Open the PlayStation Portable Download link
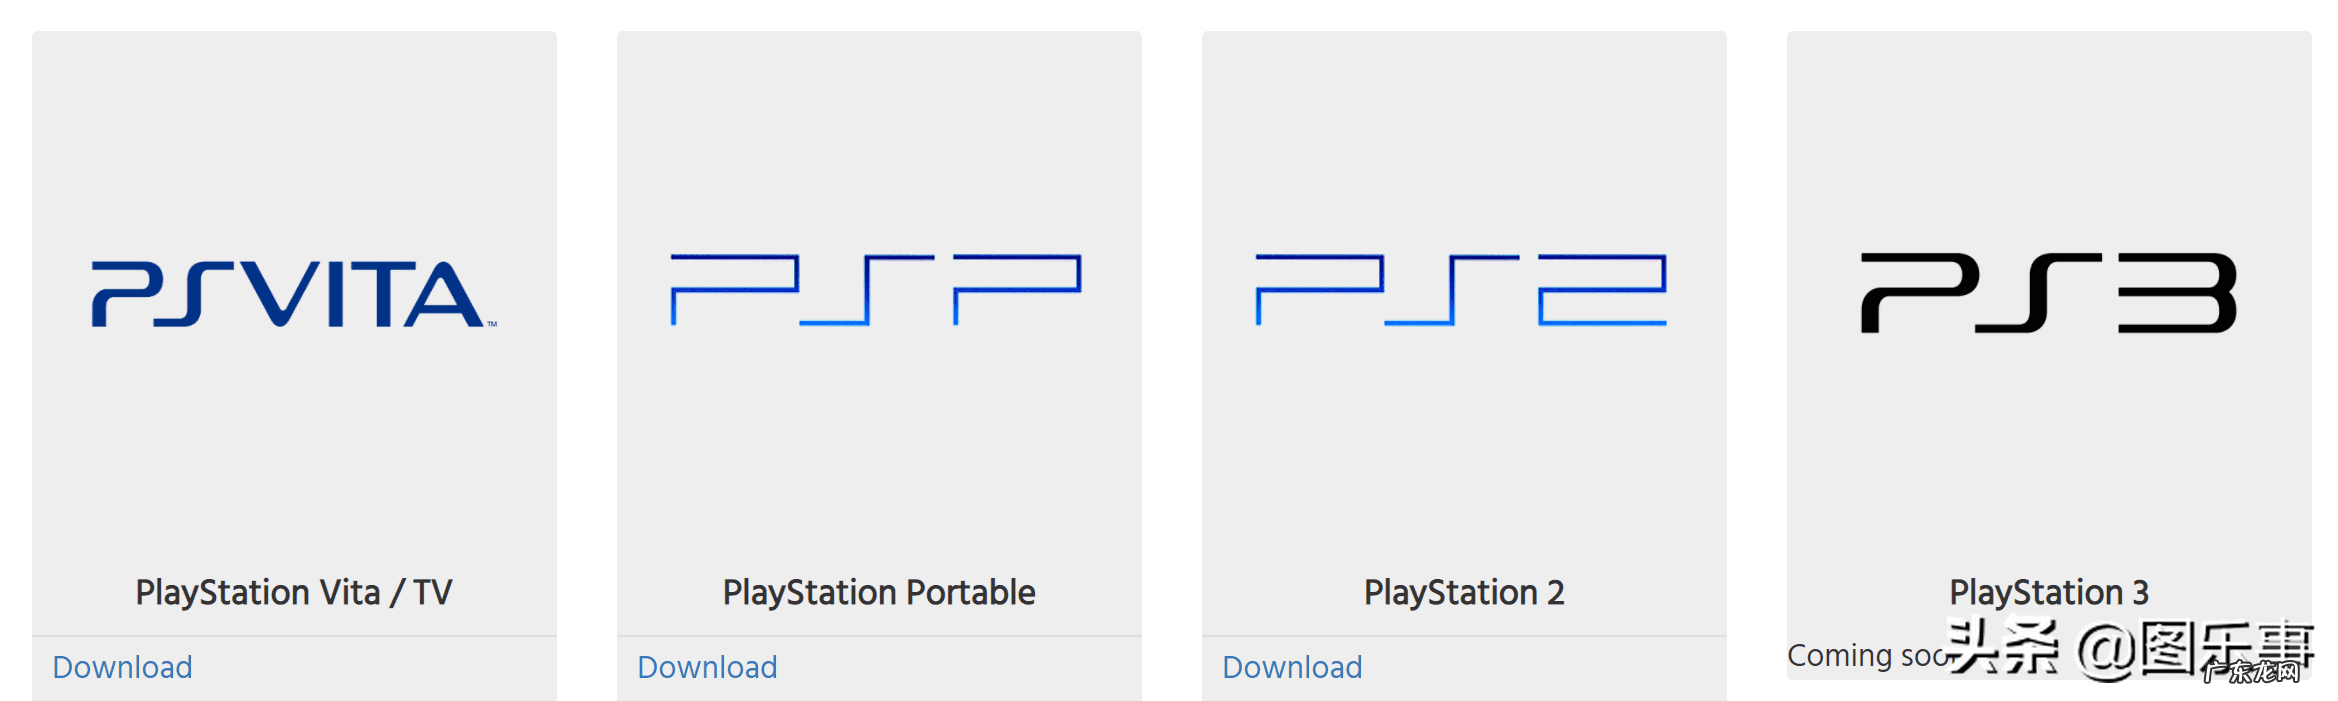 tap(707, 667)
